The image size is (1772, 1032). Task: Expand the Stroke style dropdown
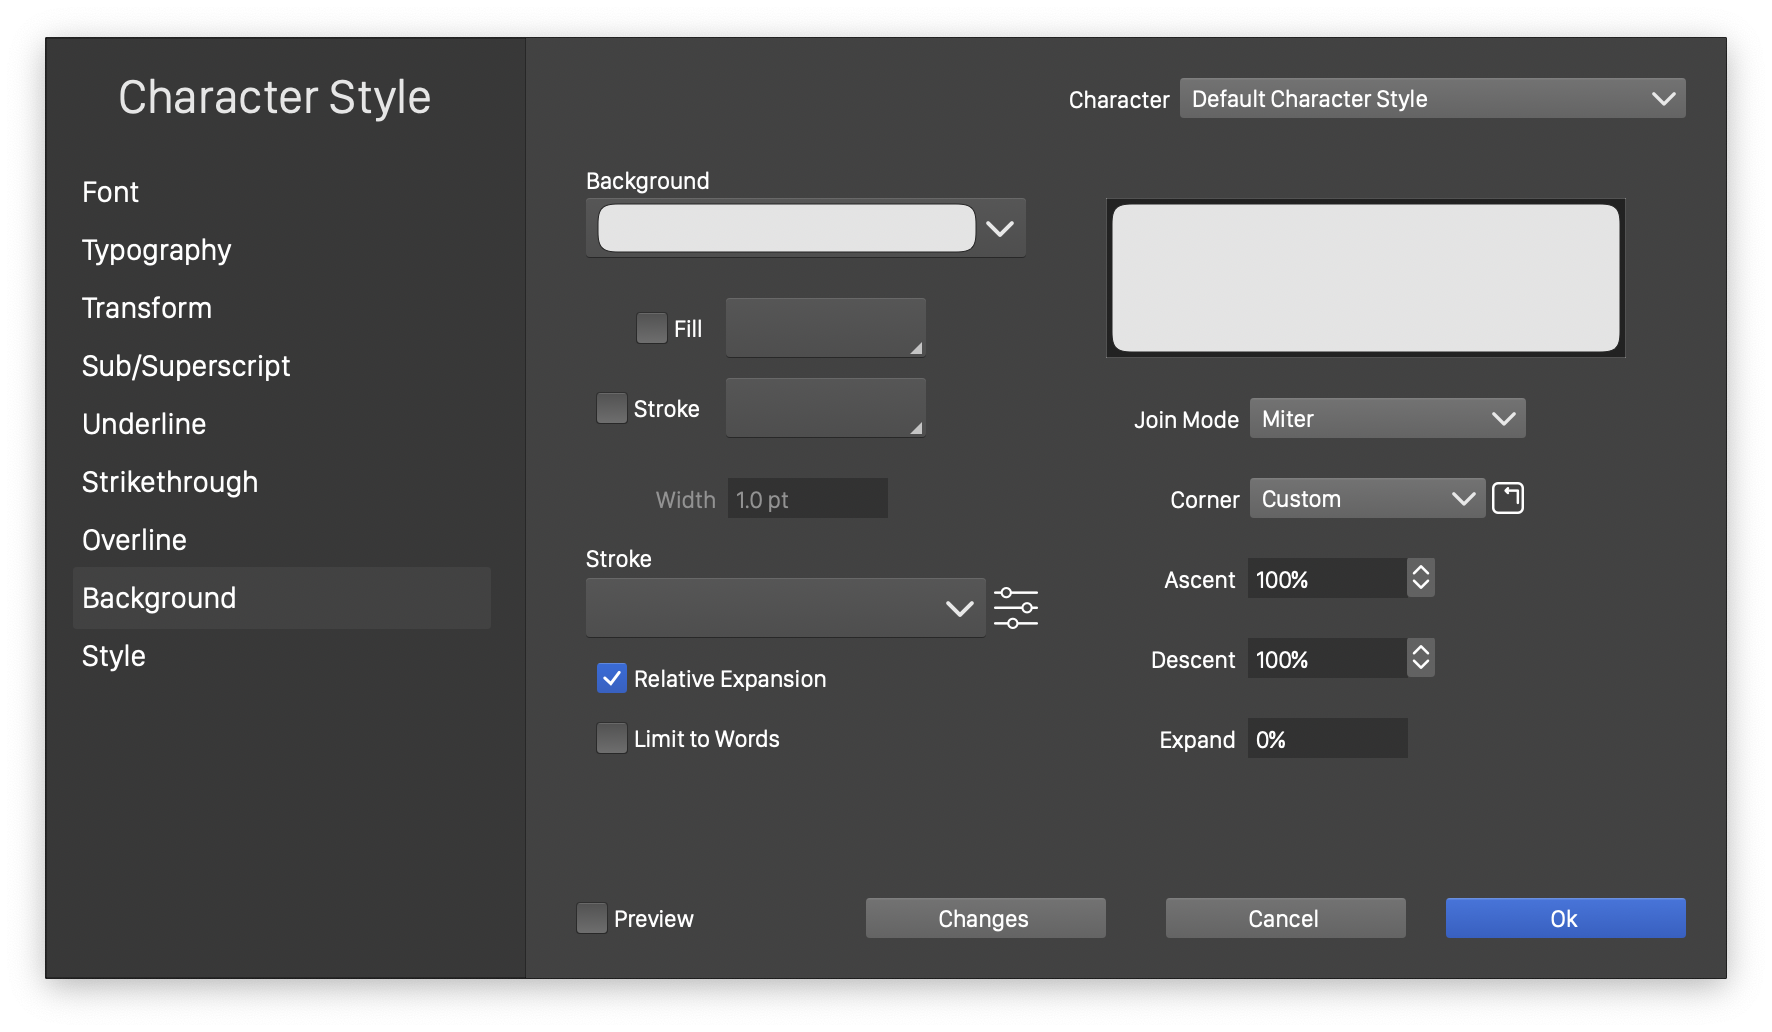tap(785, 608)
